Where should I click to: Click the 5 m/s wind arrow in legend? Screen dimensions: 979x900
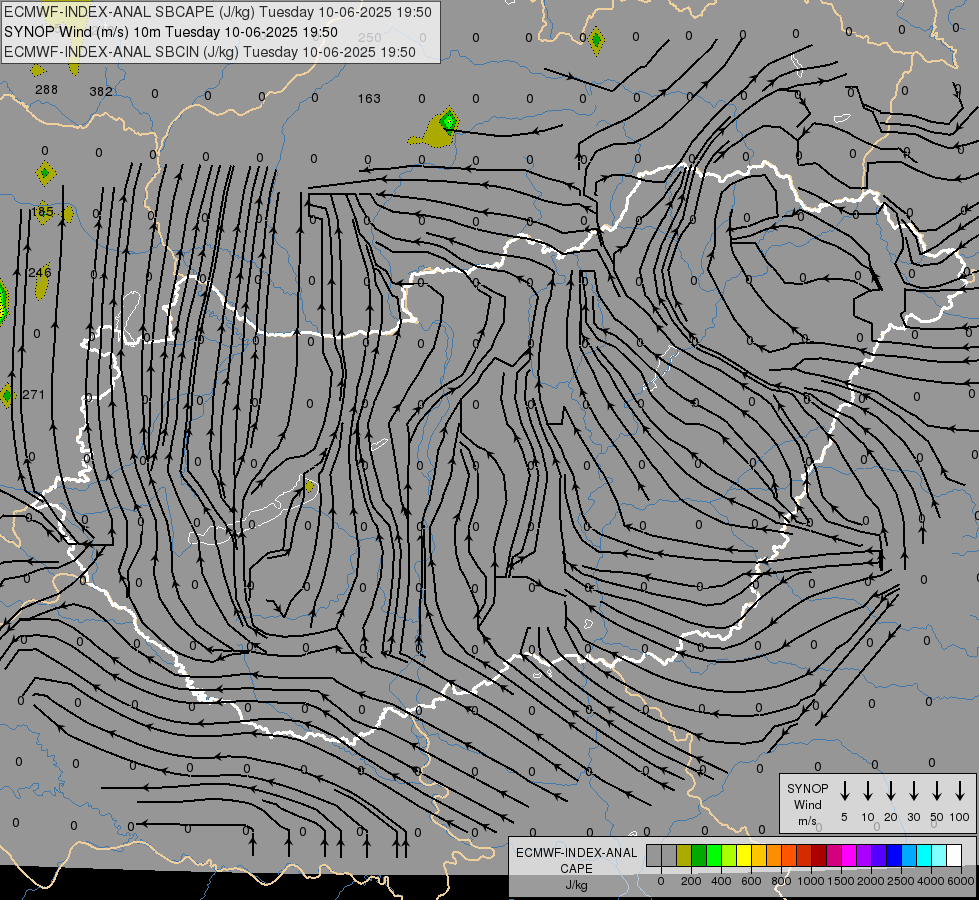pyautogui.click(x=844, y=790)
